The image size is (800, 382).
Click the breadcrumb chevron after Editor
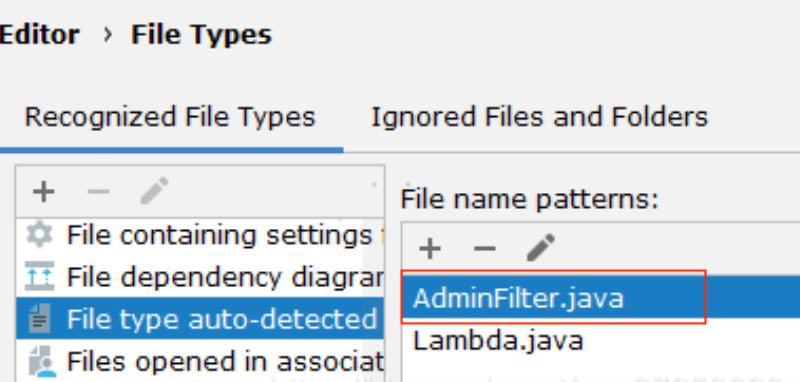(x=107, y=35)
